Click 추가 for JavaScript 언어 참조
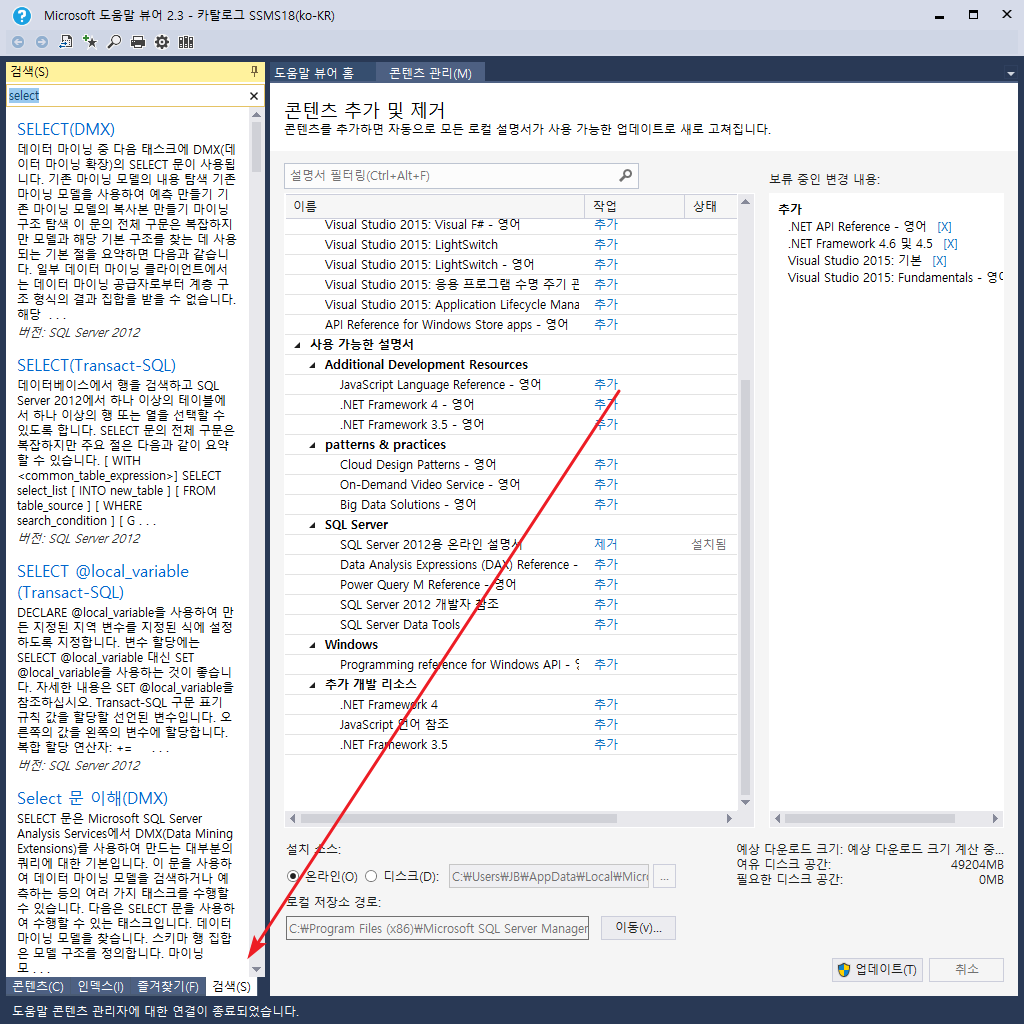Screen dimensions: 1024x1024 click(x=605, y=724)
